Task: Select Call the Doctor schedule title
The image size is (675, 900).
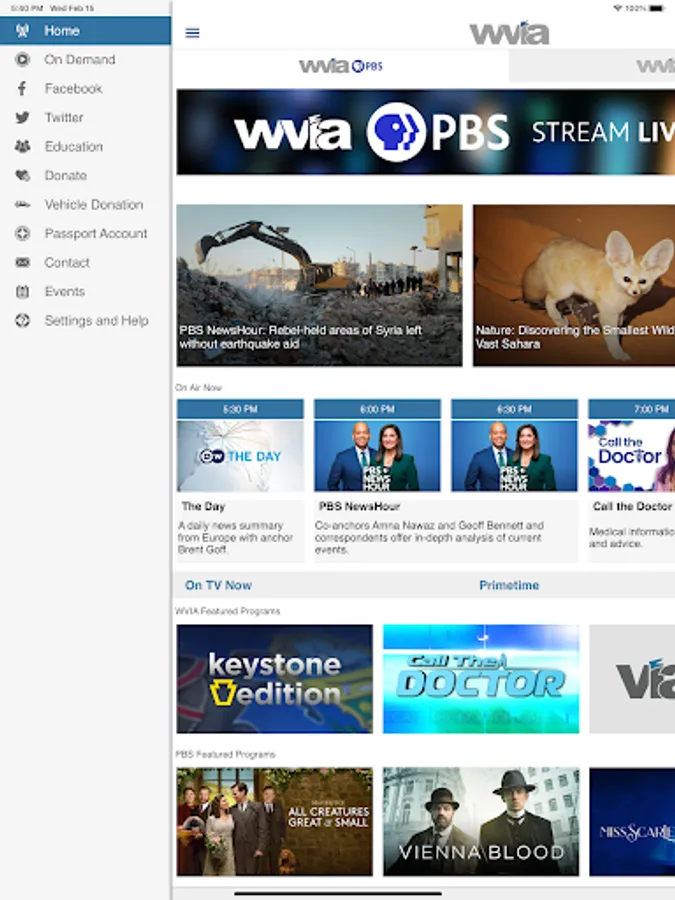Action: tap(632, 506)
